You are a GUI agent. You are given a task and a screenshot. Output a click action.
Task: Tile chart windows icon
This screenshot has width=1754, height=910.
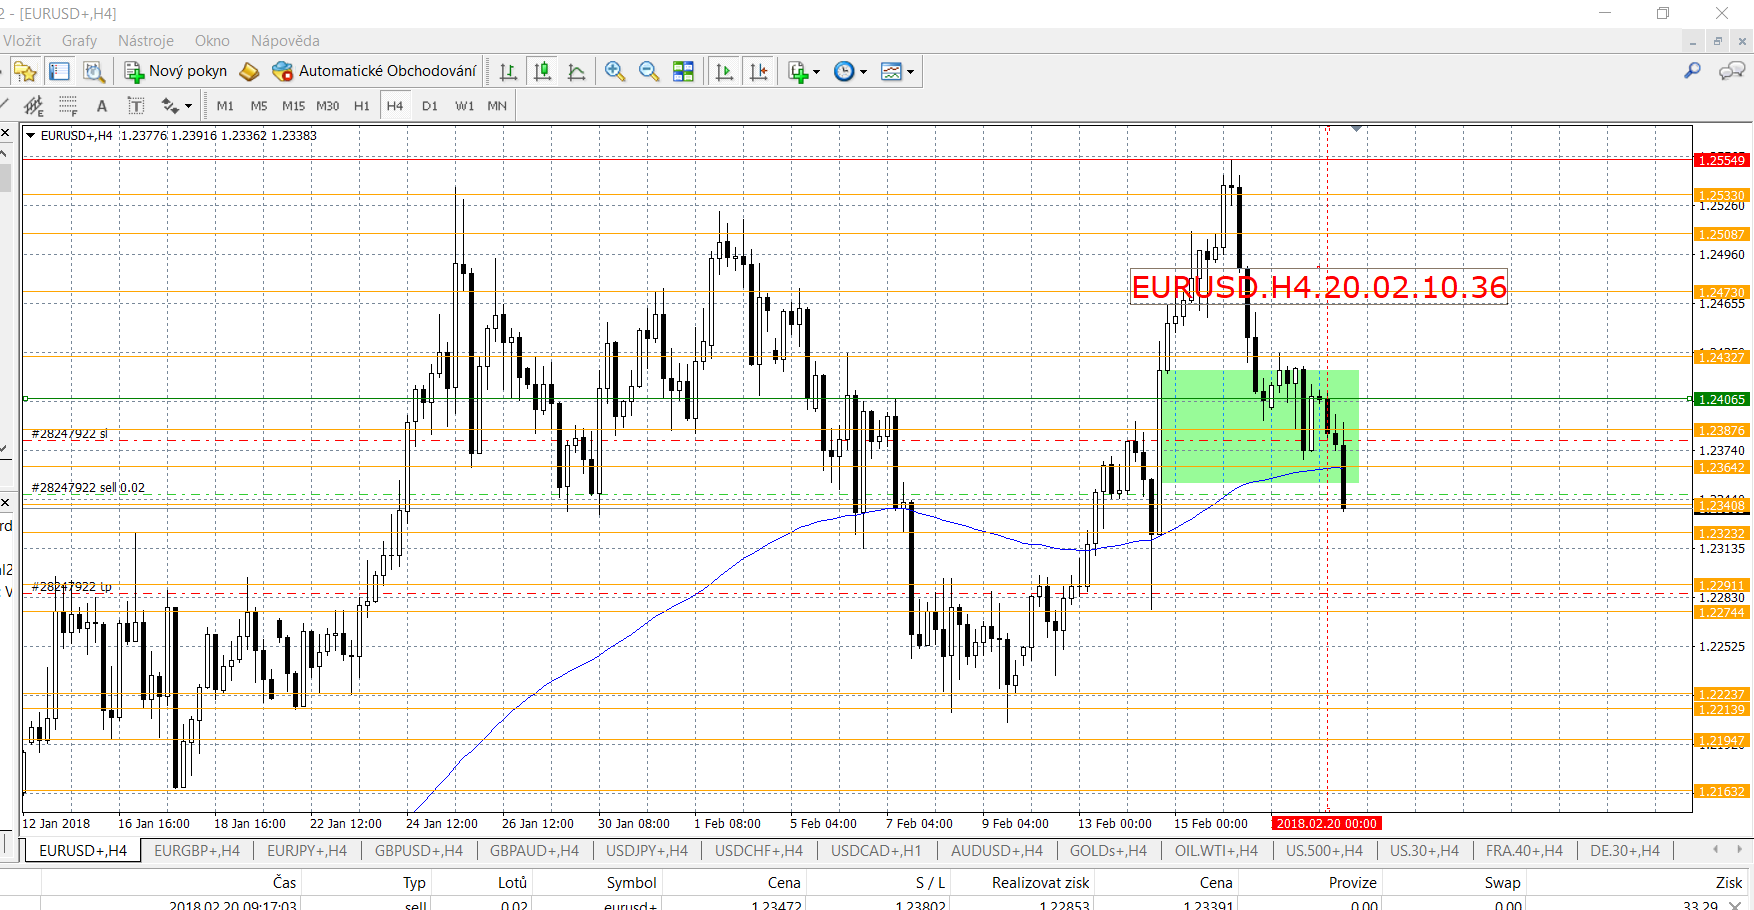683,71
